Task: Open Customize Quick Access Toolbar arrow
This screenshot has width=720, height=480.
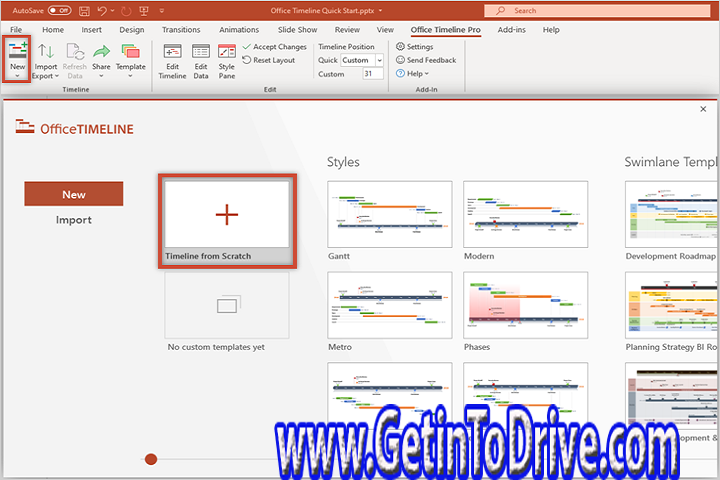Action: pyautogui.click(x=162, y=11)
